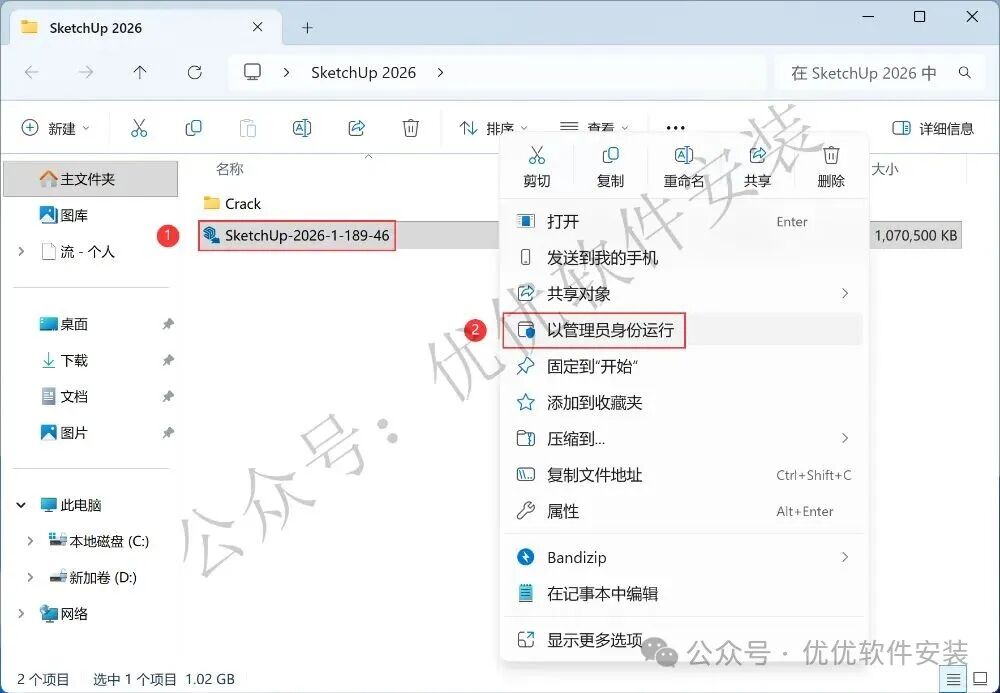Click the Back navigation arrow
This screenshot has width=1000, height=693.
(x=31, y=72)
